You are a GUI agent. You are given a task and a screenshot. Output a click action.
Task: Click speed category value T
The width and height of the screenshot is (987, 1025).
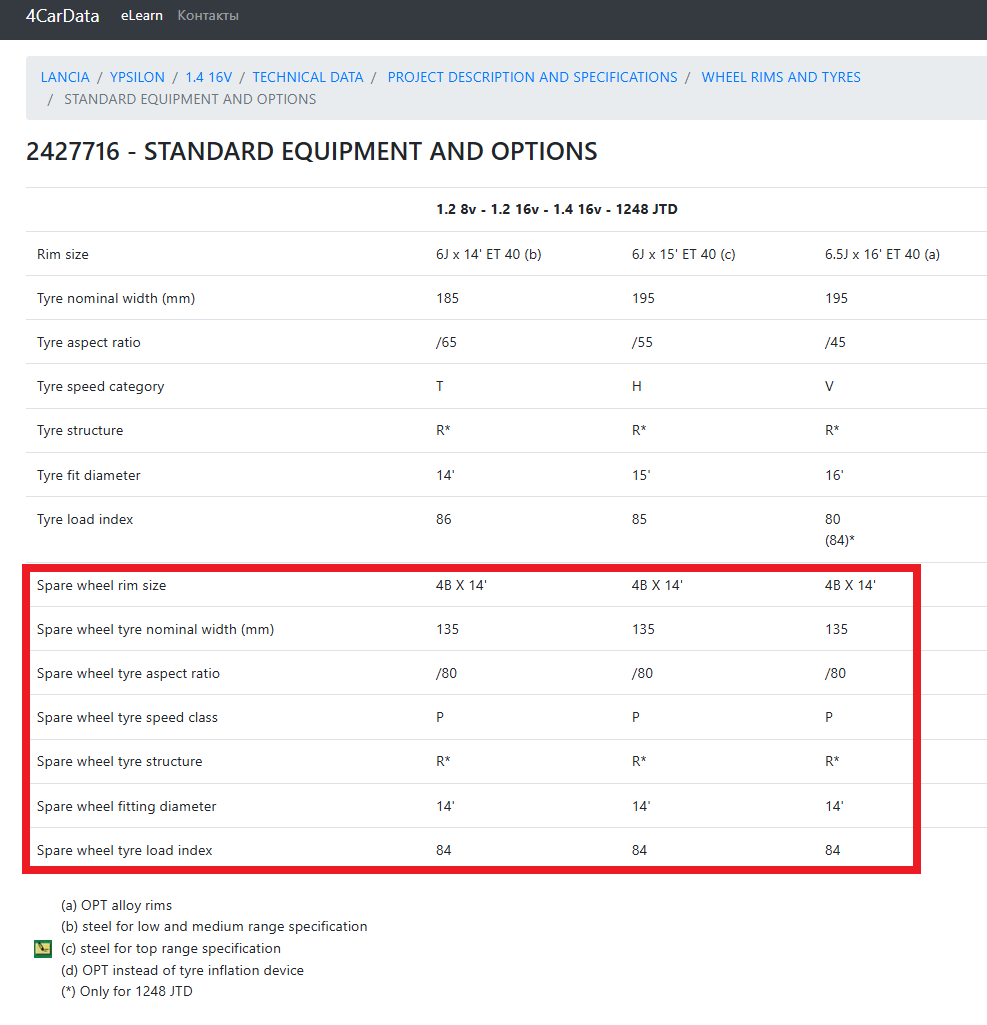[440, 386]
